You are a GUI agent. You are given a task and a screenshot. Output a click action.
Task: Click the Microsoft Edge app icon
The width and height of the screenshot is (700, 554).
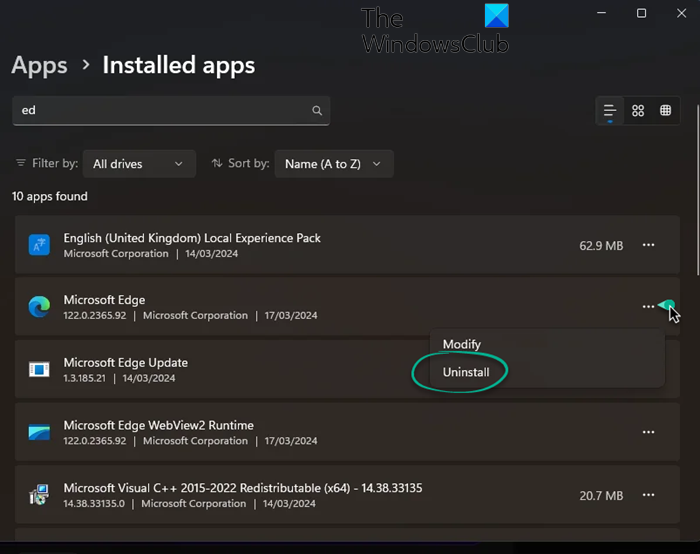coord(39,307)
